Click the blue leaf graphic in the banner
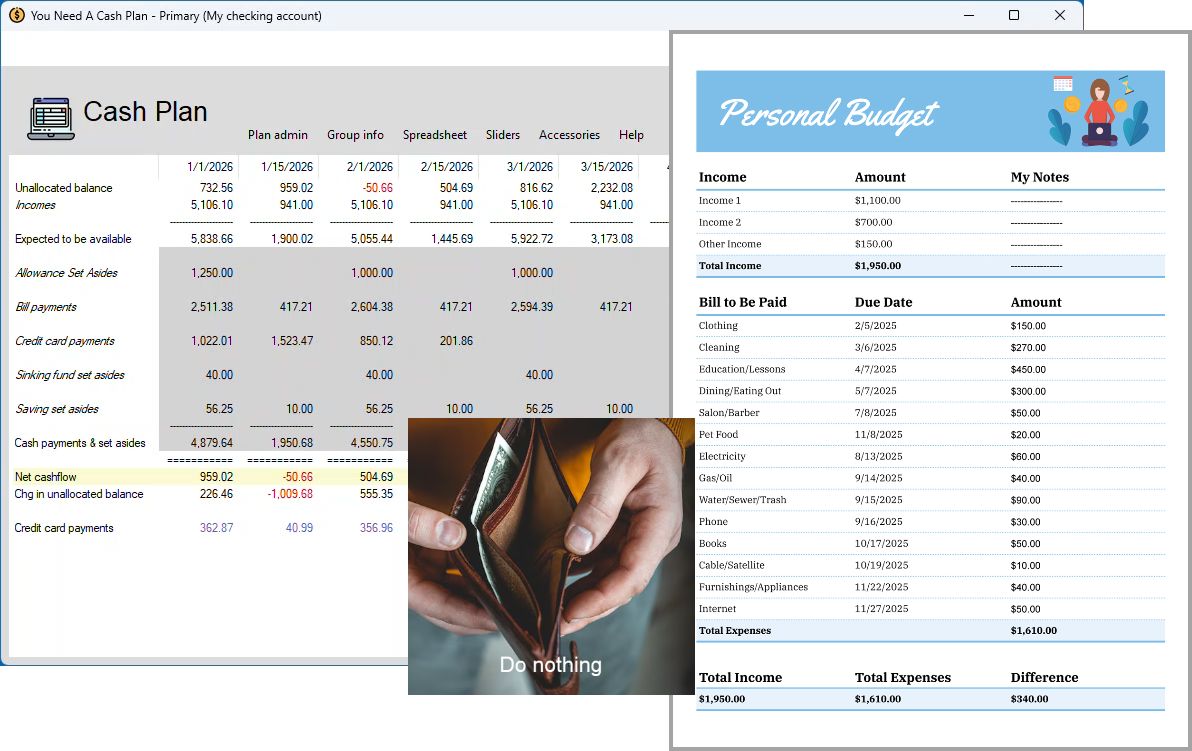1192x751 pixels. (x=1059, y=128)
